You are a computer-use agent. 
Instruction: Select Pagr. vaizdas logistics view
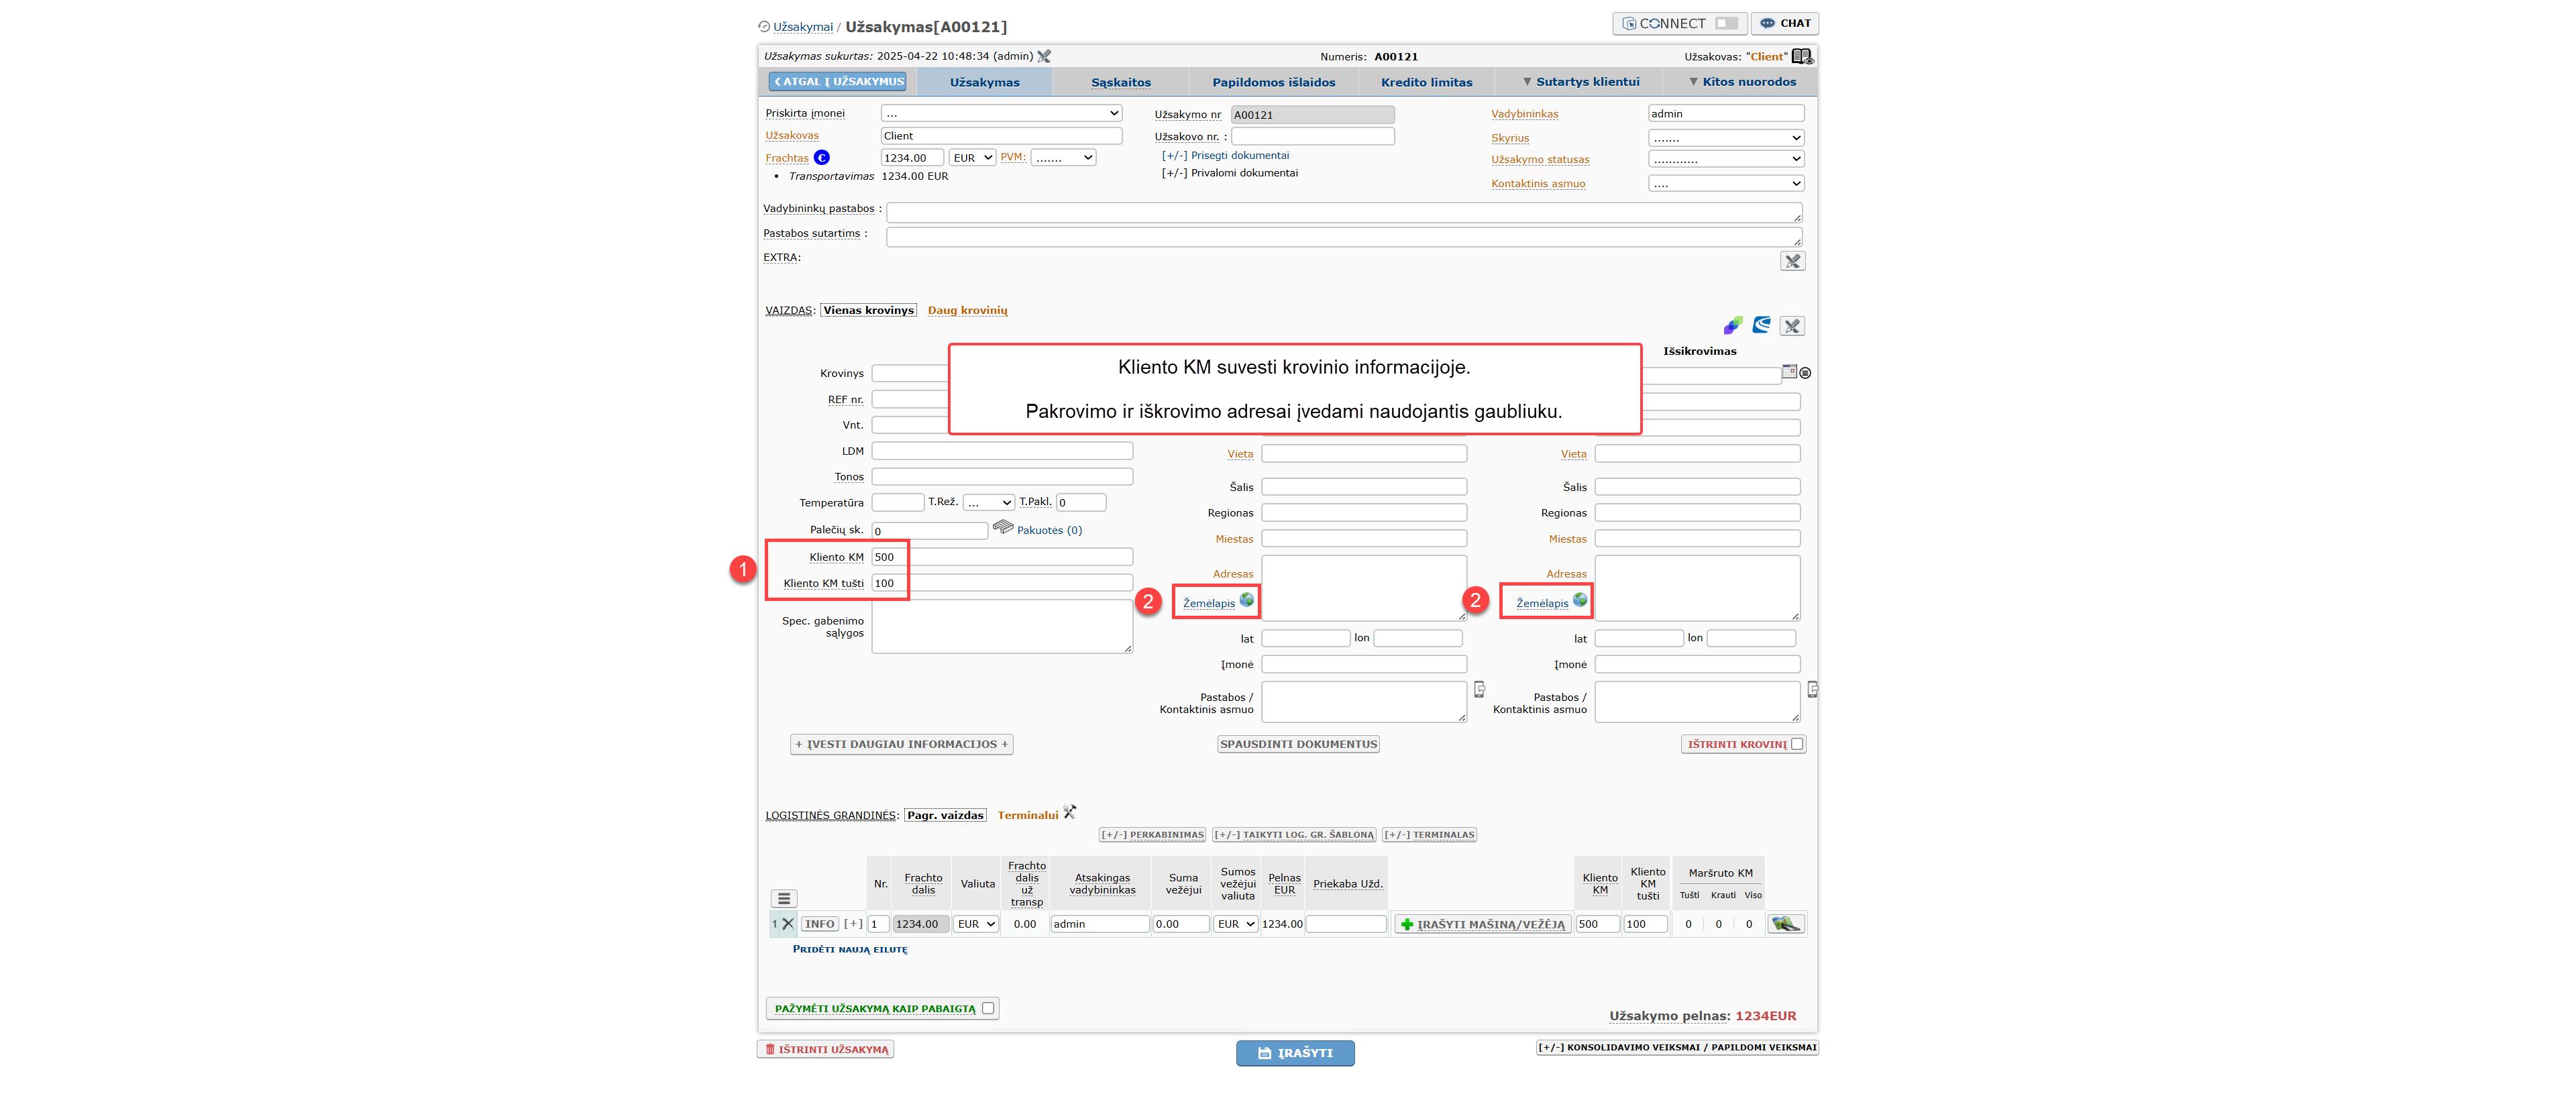pos(945,816)
